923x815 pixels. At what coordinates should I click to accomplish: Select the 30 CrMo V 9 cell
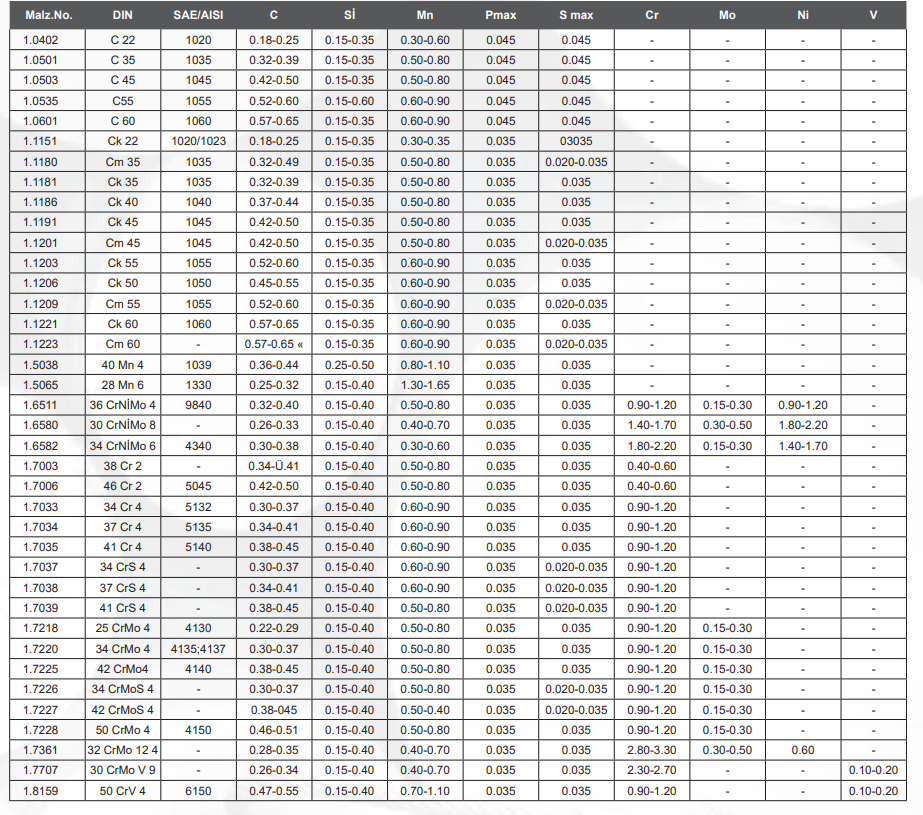pos(122,770)
